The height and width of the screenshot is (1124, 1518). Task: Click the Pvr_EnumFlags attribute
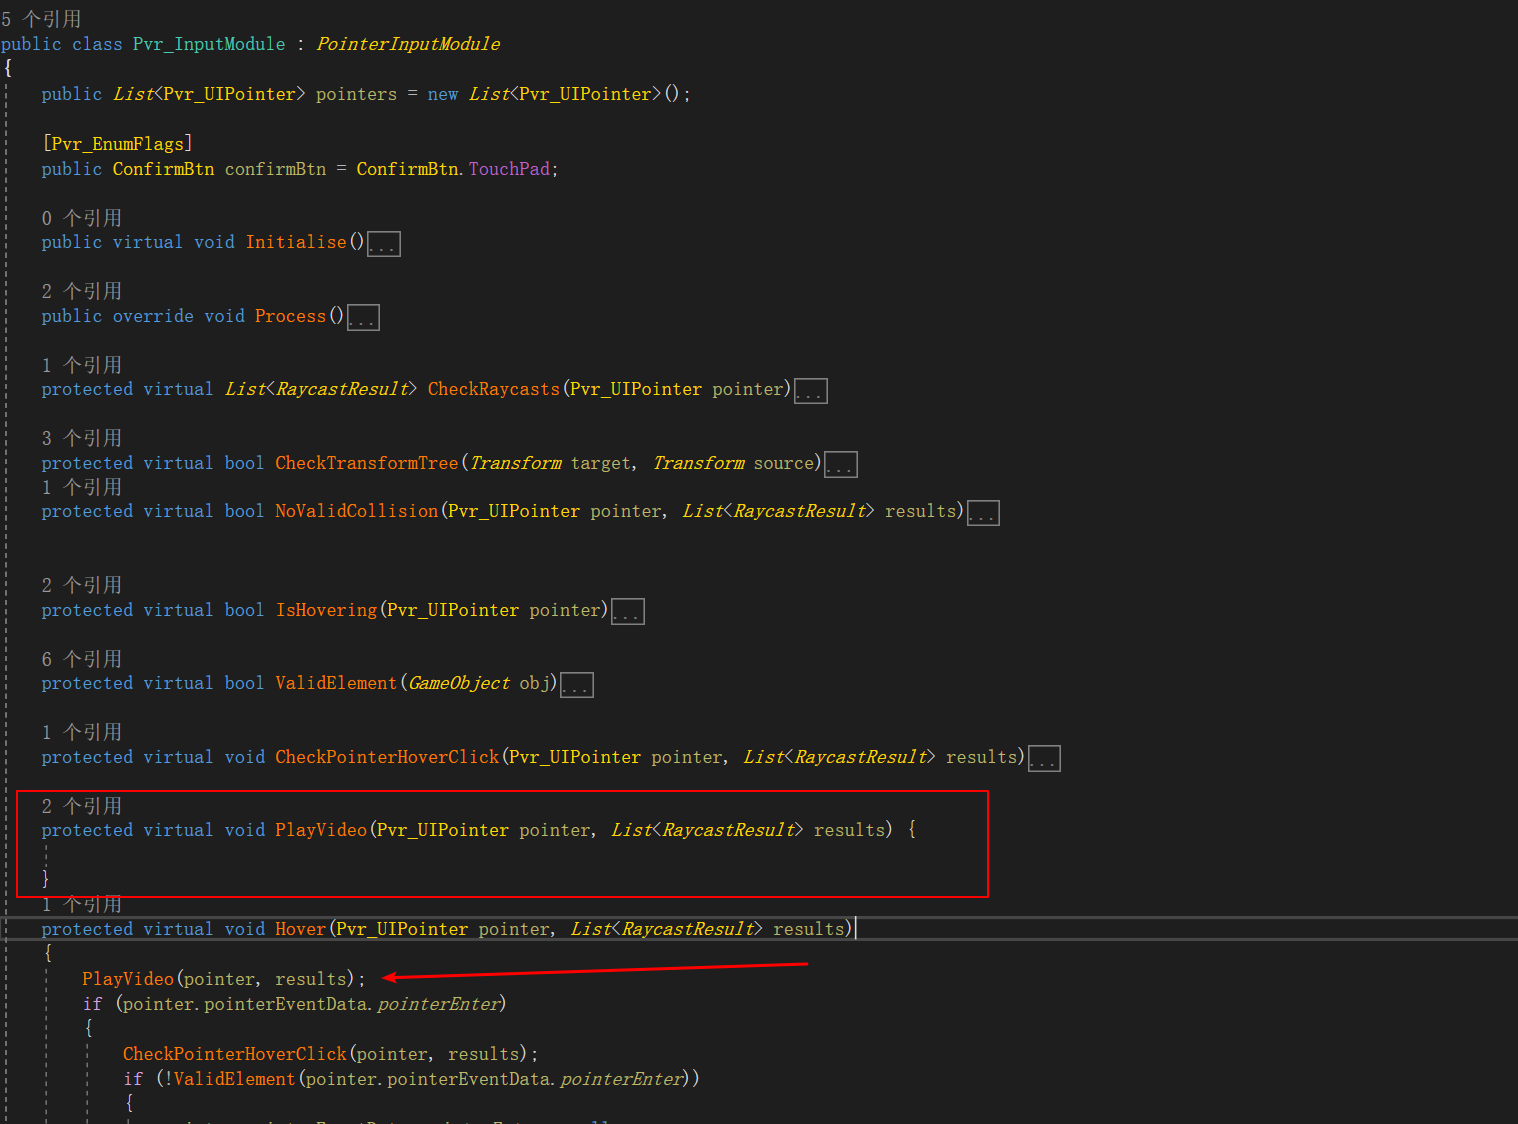pyautogui.click(x=117, y=143)
